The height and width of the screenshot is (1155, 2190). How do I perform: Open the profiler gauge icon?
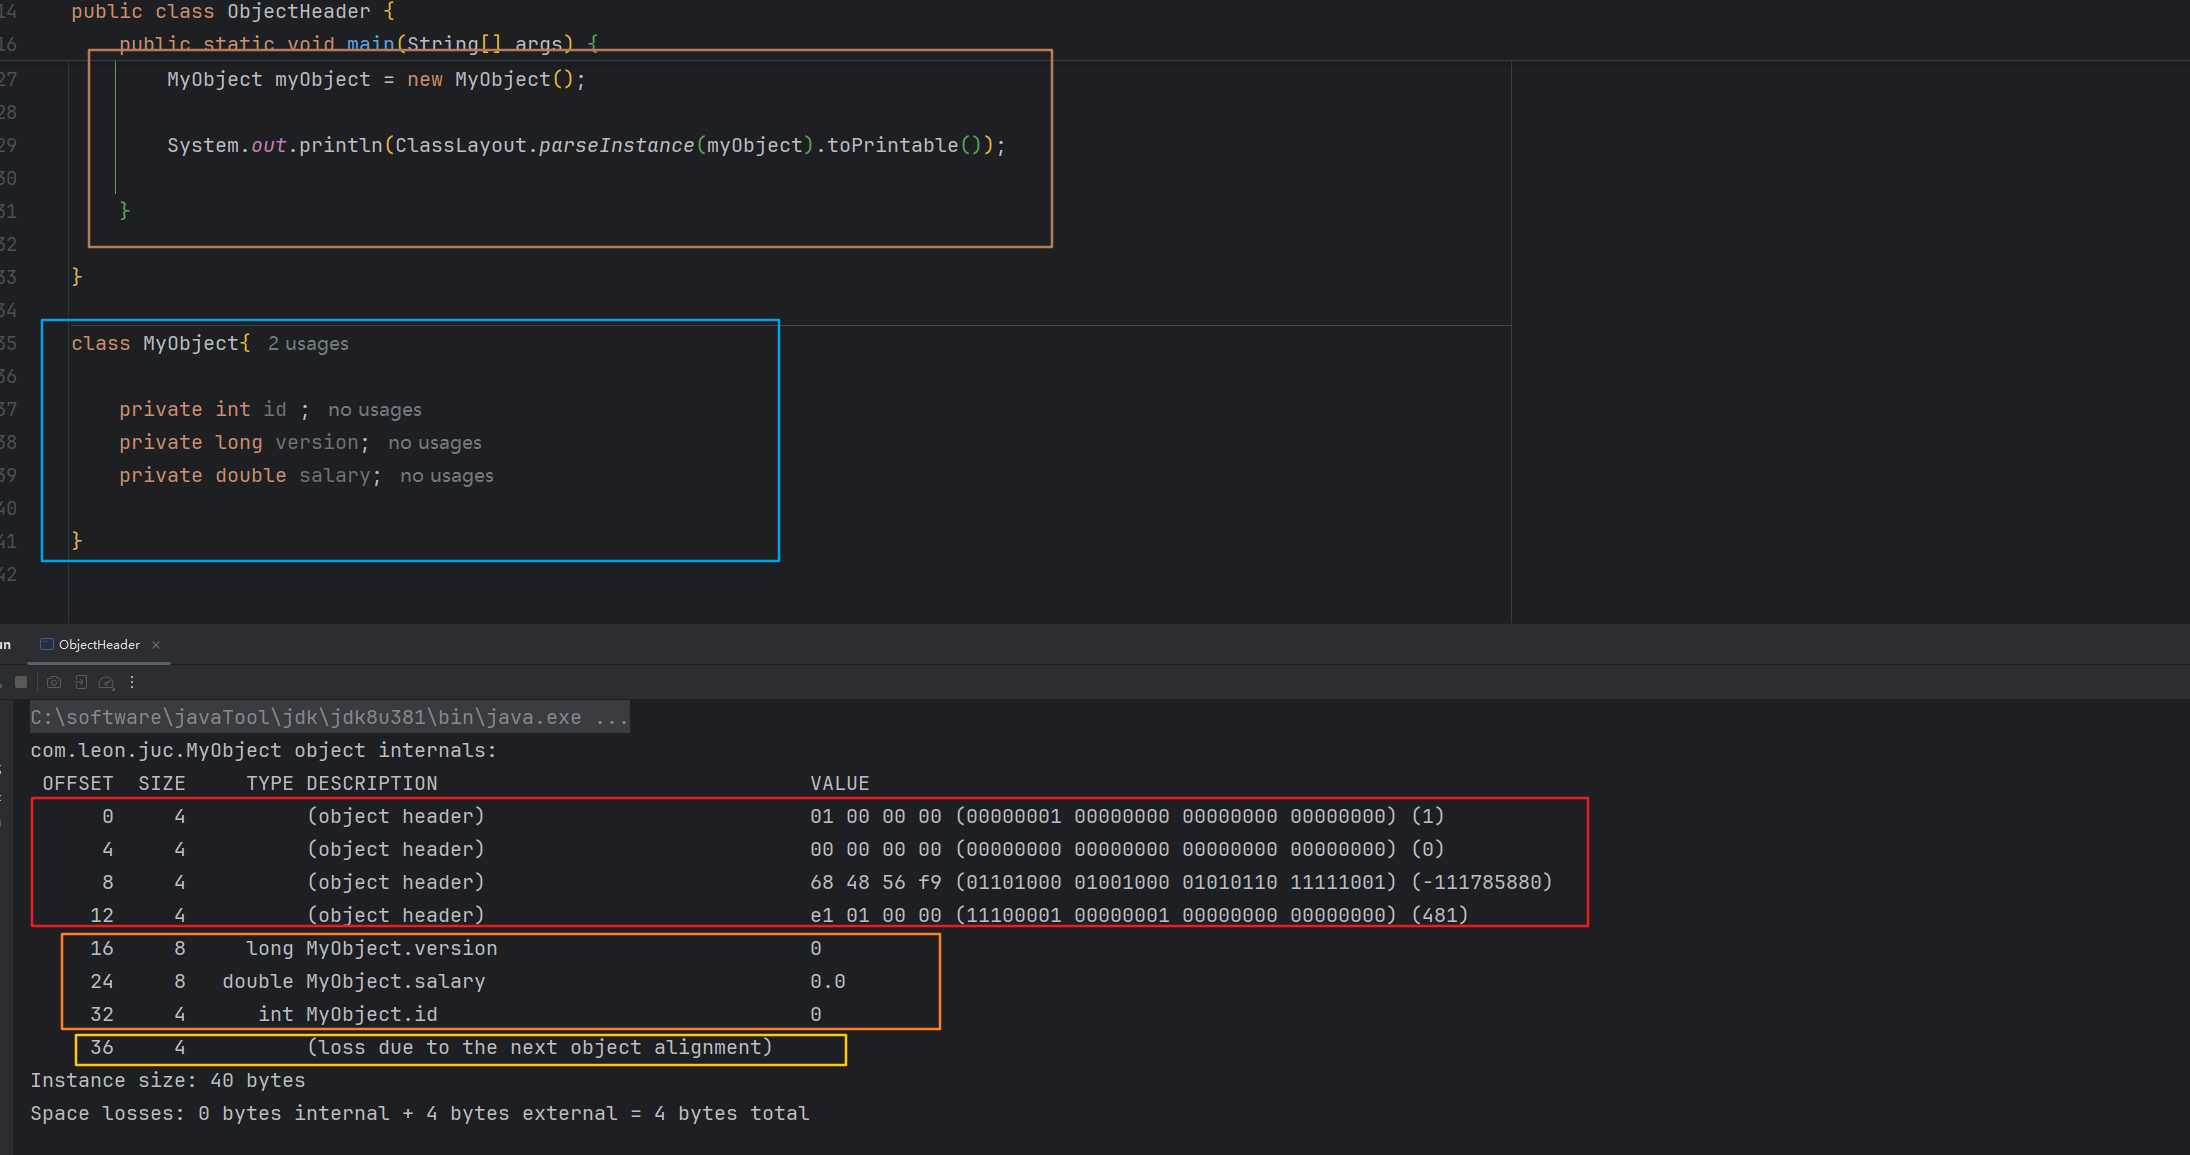pyautogui.click(x=107, y=683)
